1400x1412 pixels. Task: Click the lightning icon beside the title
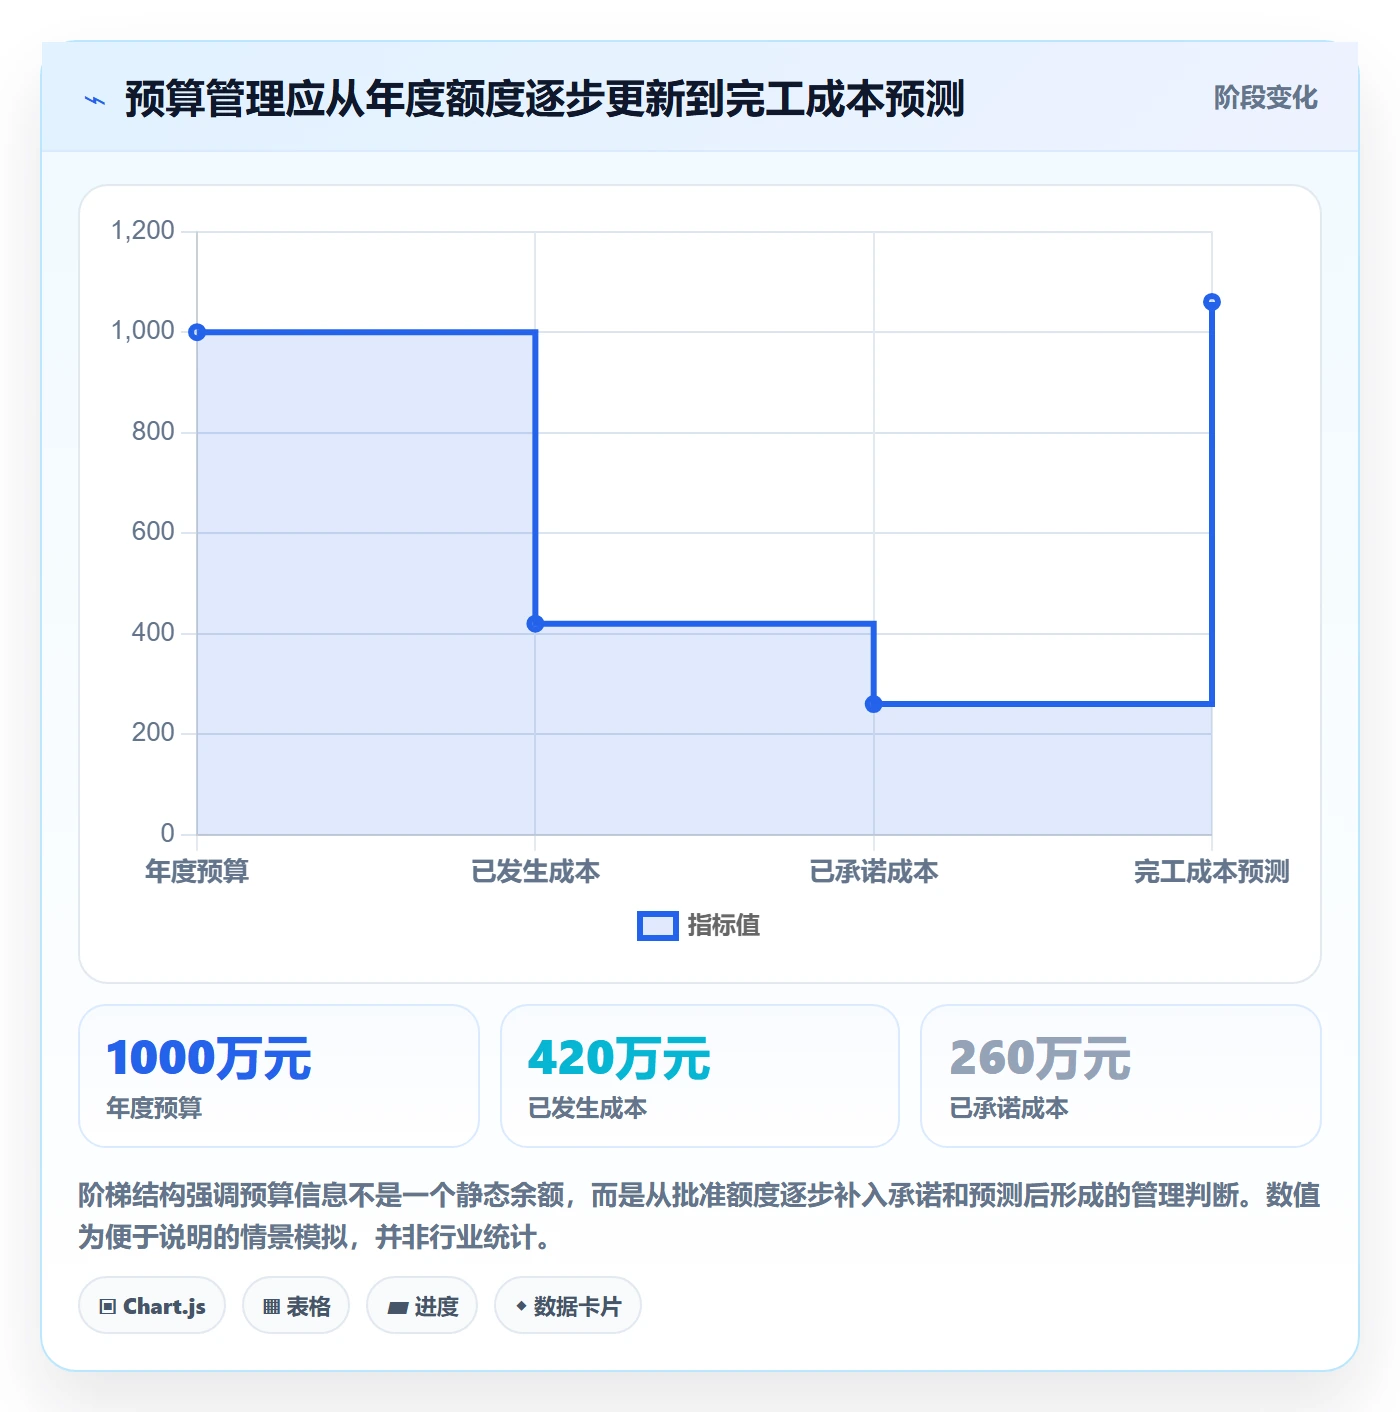click(x=95, y=100)
